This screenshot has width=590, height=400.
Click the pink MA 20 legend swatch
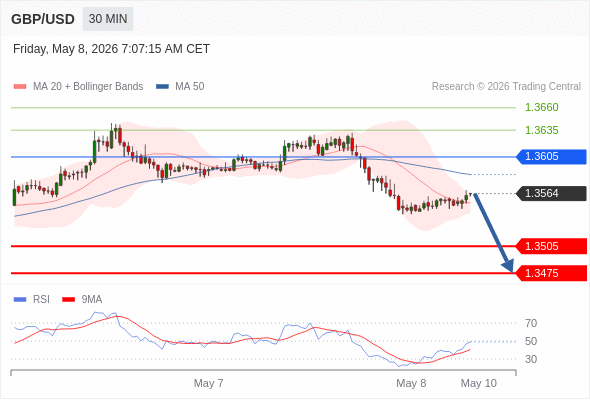(x=20, y=87)
